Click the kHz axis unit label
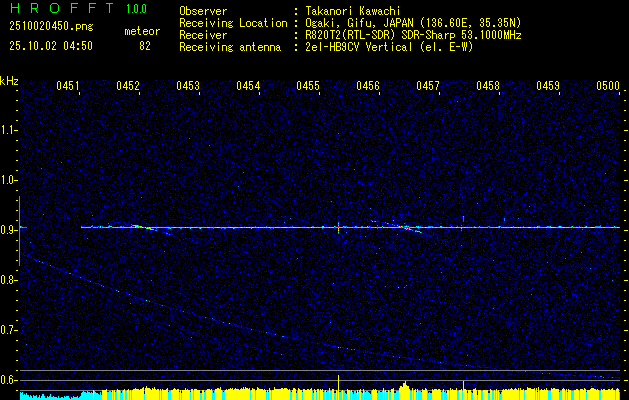 (9, 80)
